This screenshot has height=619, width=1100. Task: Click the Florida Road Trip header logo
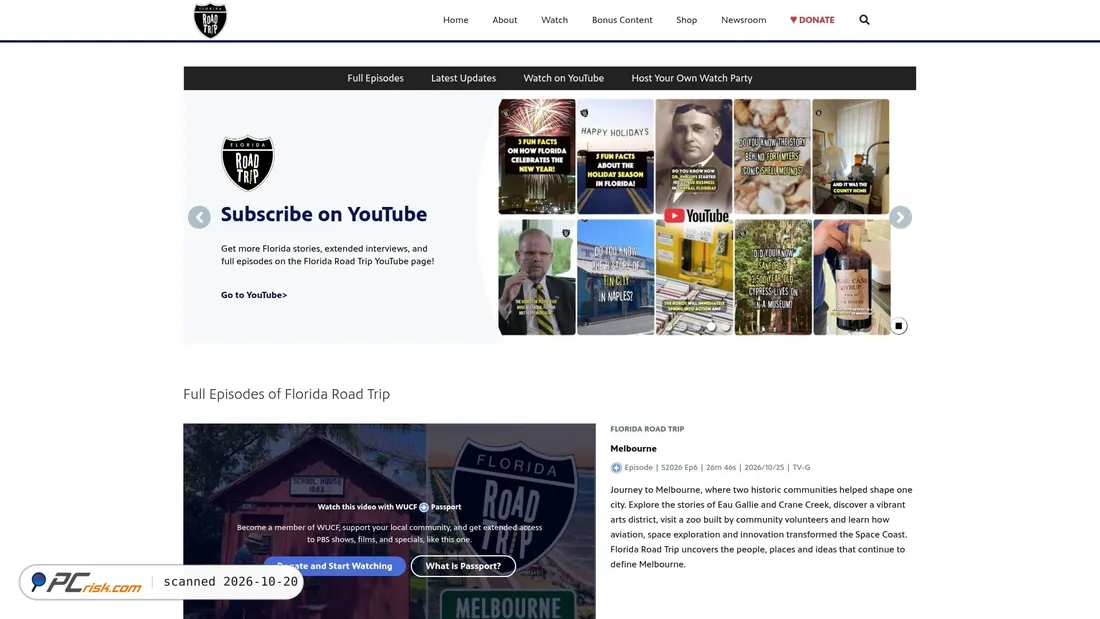tap(210, 20)
